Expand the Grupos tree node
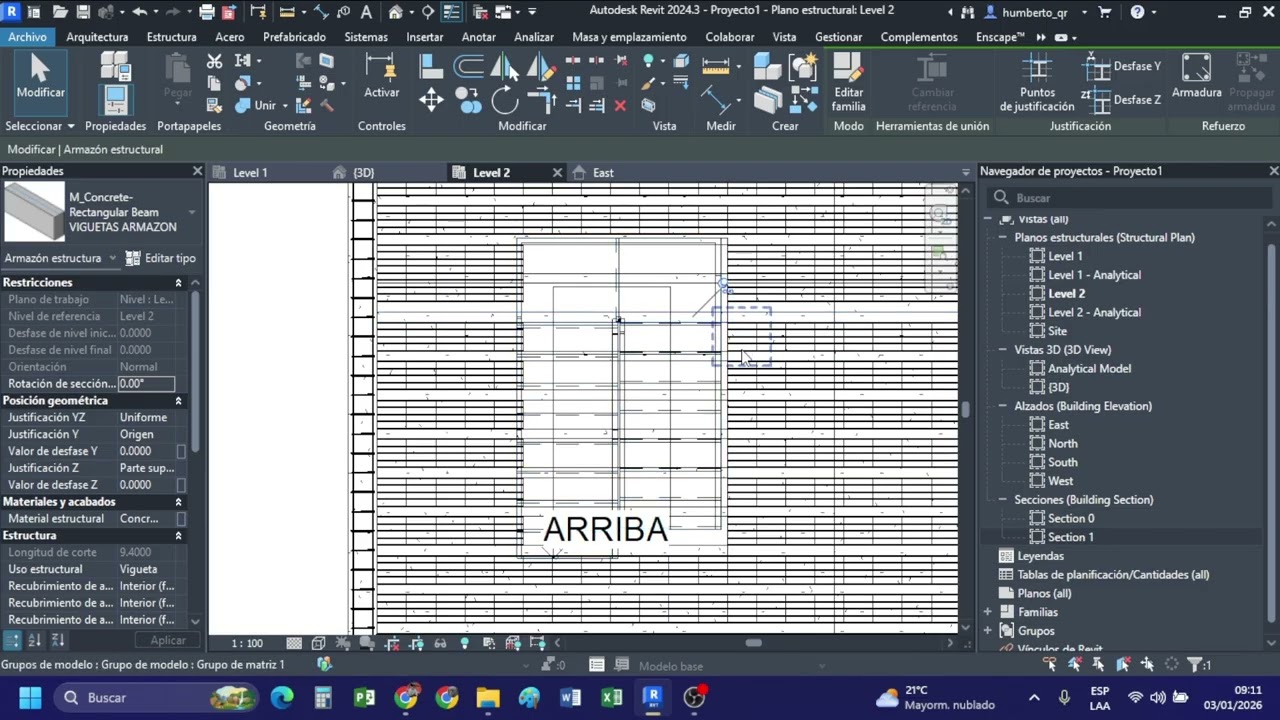 (988, 631)
